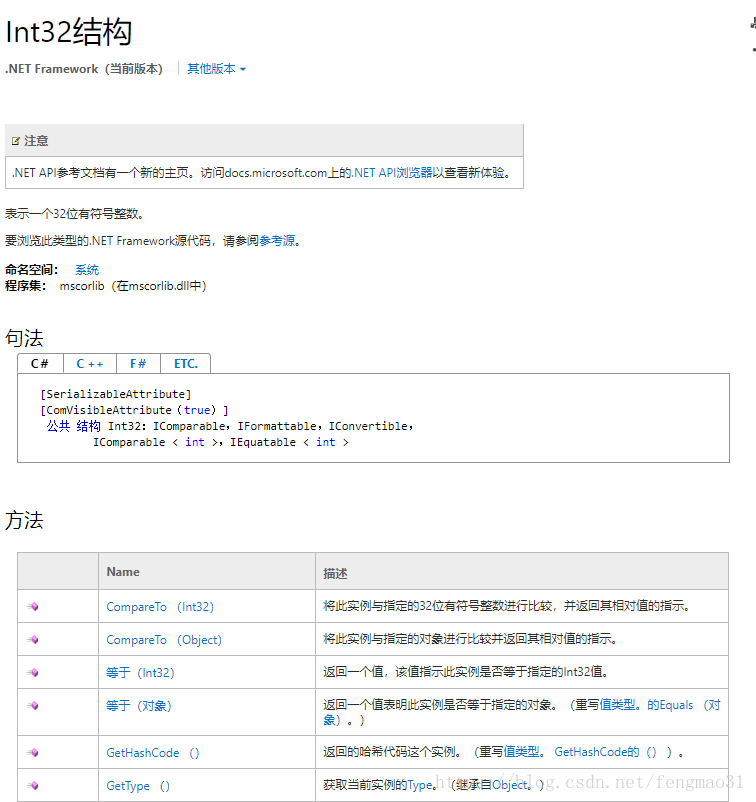756x802 pixels.
Task: Click the method icon for GetType row
Action: [33, 785]
